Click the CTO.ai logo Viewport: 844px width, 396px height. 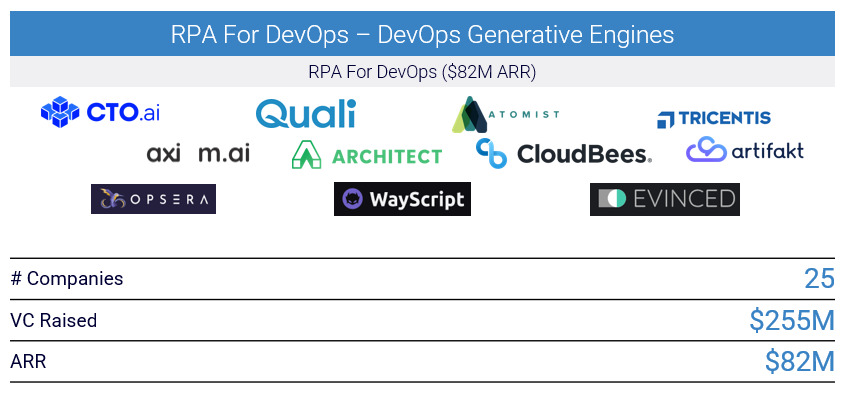point(101,112)
